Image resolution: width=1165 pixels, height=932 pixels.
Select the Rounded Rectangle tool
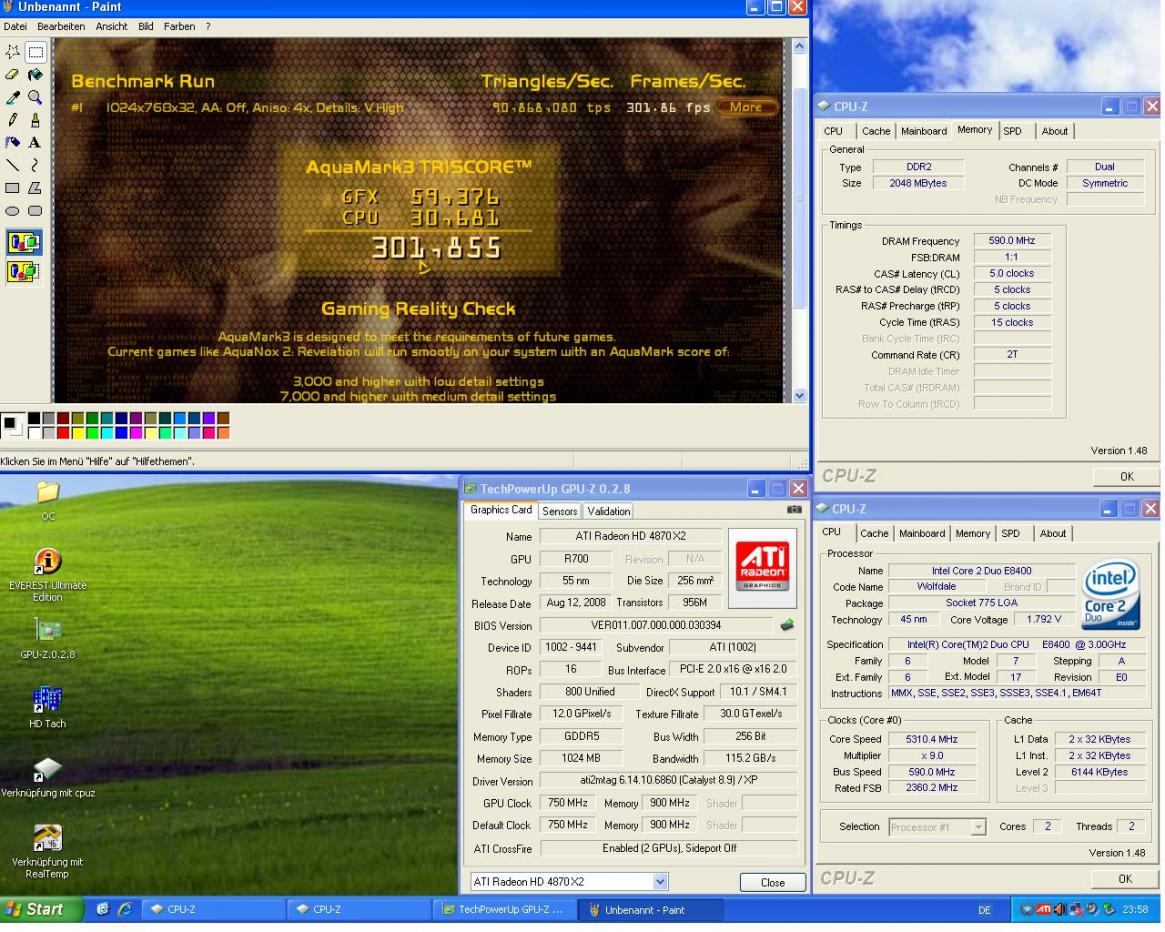tap(35, 210)
